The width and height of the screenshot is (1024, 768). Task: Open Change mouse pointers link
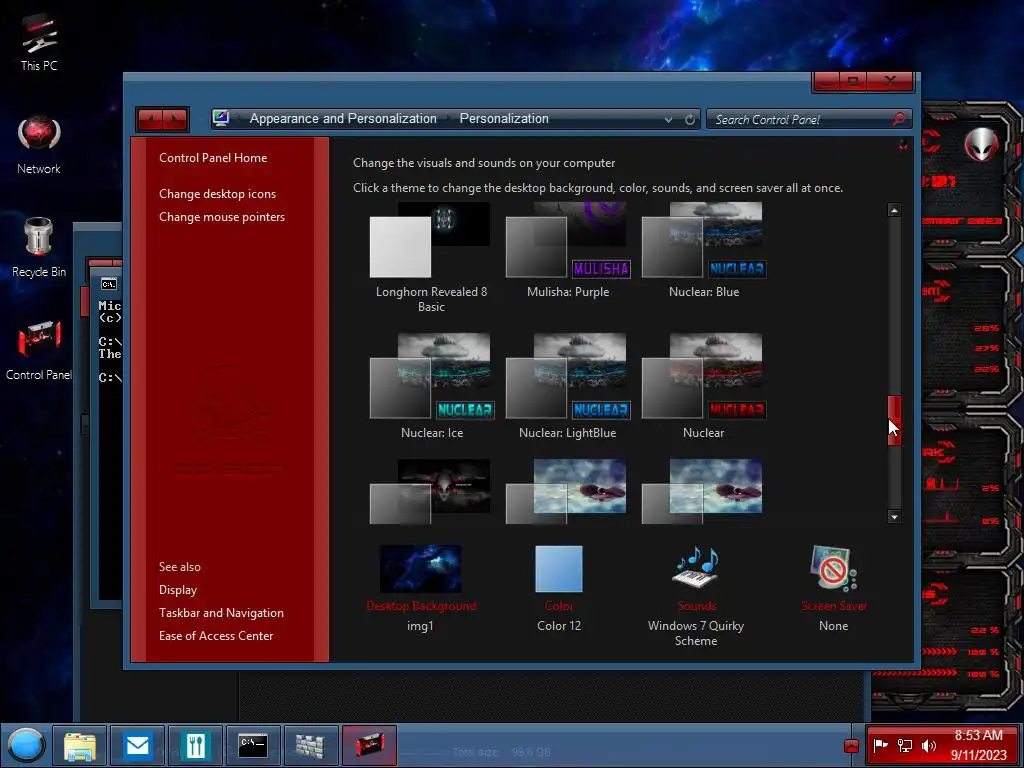[222, 217]
